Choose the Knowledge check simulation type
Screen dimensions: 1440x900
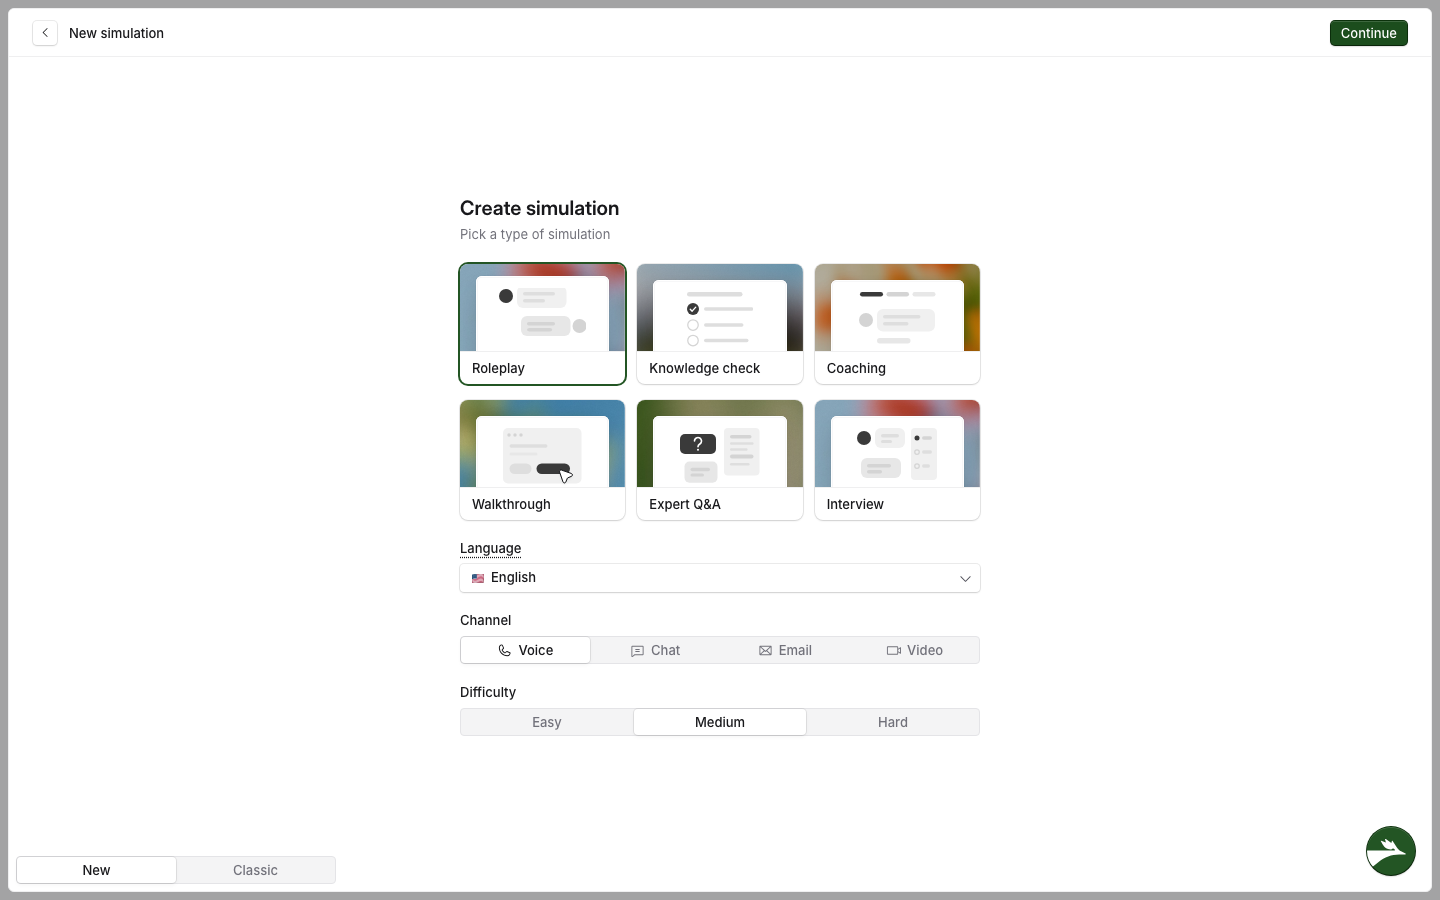tap(720, 324)
